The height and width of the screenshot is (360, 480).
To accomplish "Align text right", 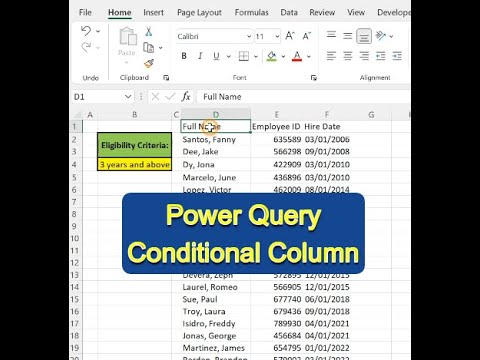I will pyautogui.click(x=364, y=56).
